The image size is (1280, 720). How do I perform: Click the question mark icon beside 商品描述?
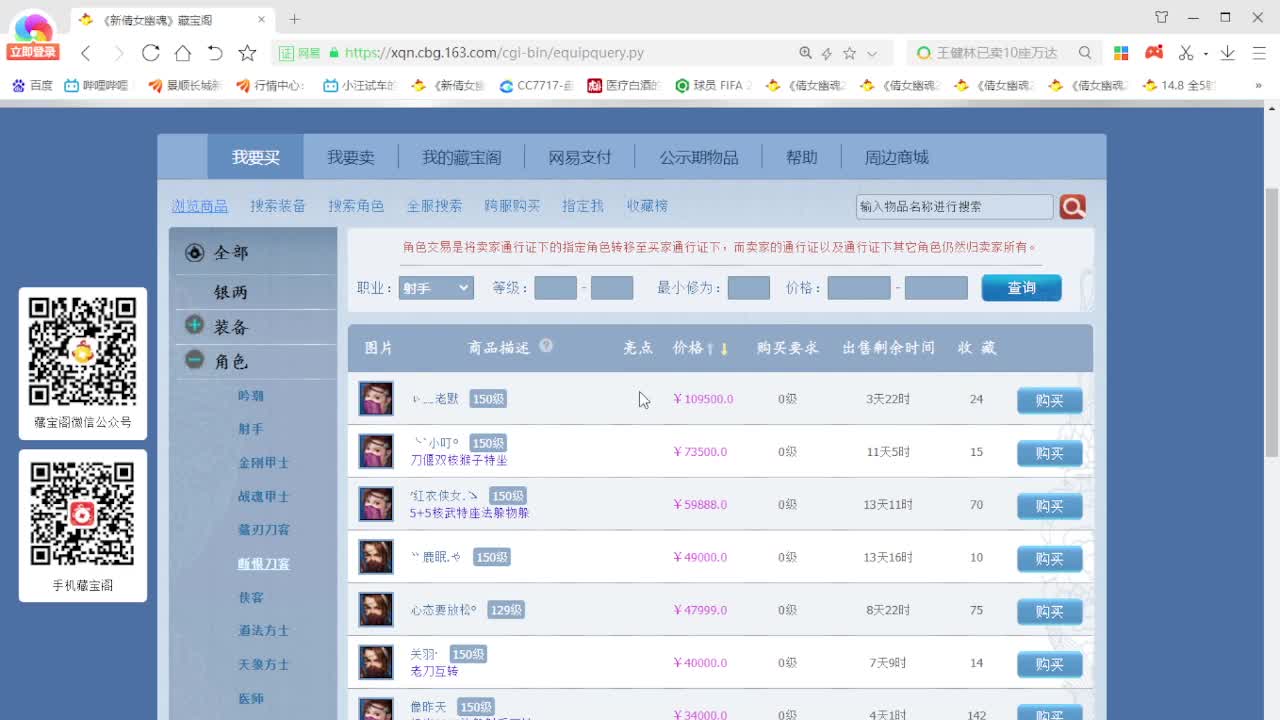(546, 344)
